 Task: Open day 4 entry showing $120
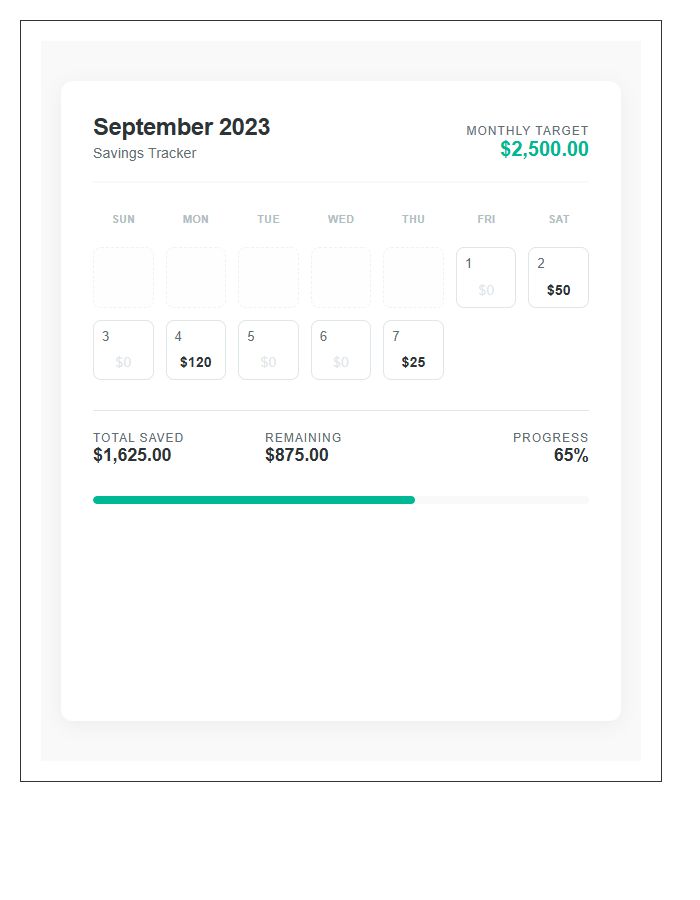coord(196,350)
